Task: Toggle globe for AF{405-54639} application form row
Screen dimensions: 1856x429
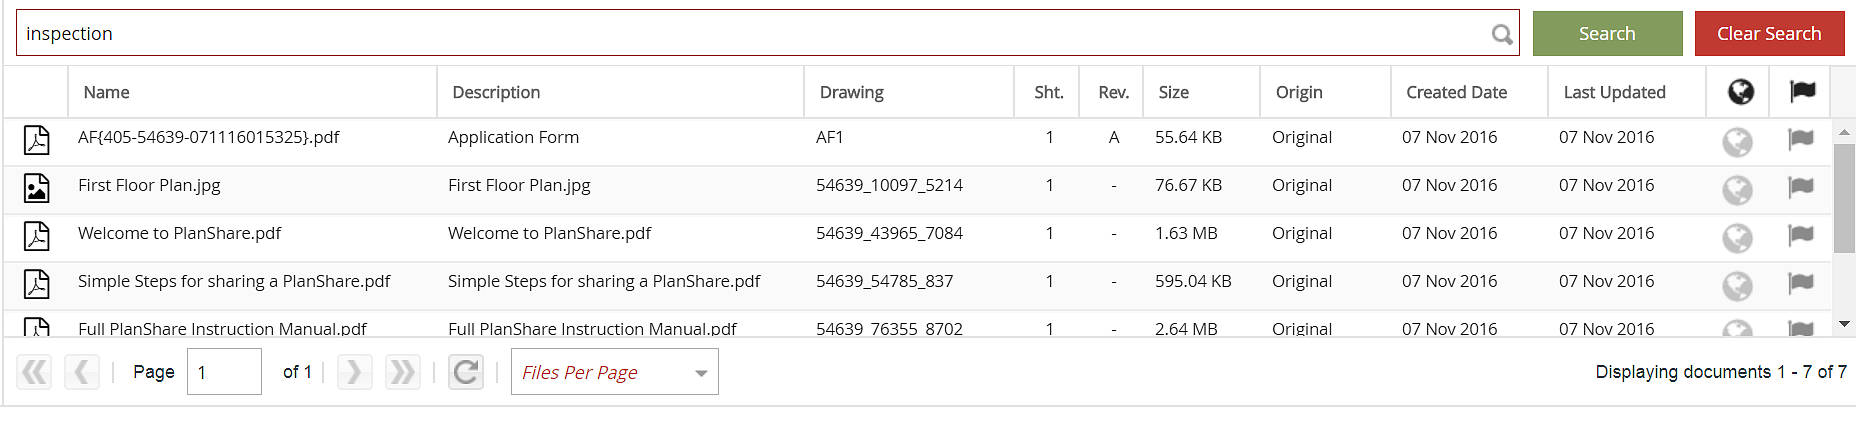Action: pos(1737,141)
